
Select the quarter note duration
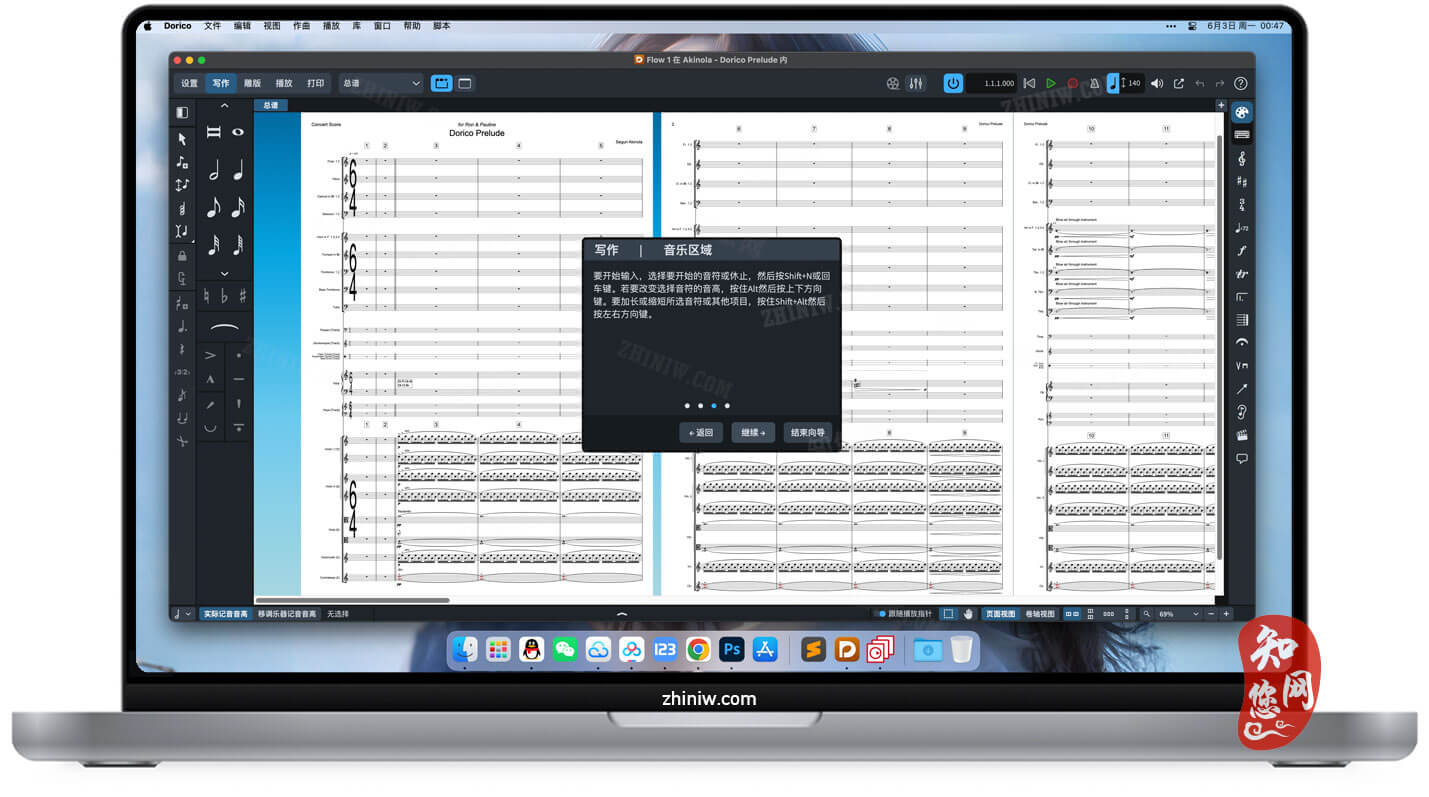click(238, 171)
